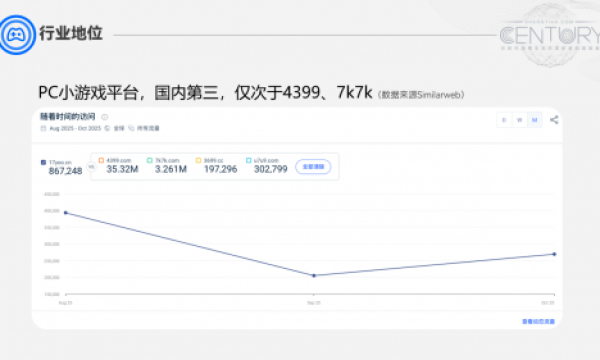Click the 35.32M value under 4399.com
600x360 pixels.
point(122,169)
